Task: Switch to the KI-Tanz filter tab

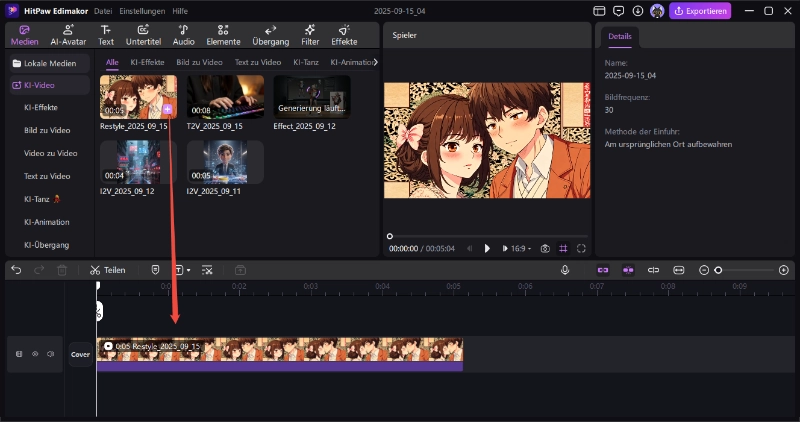Action: pyautogui.click(x=306, y=62)
